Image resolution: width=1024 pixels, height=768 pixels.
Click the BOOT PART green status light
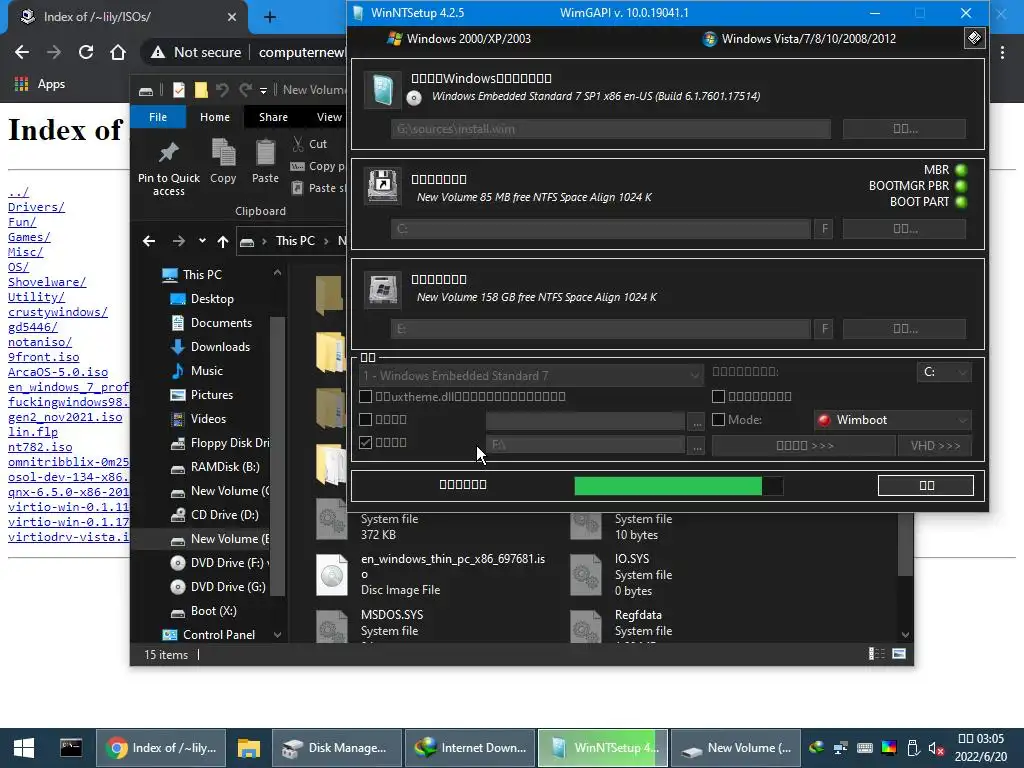click(x=961, y=201)
